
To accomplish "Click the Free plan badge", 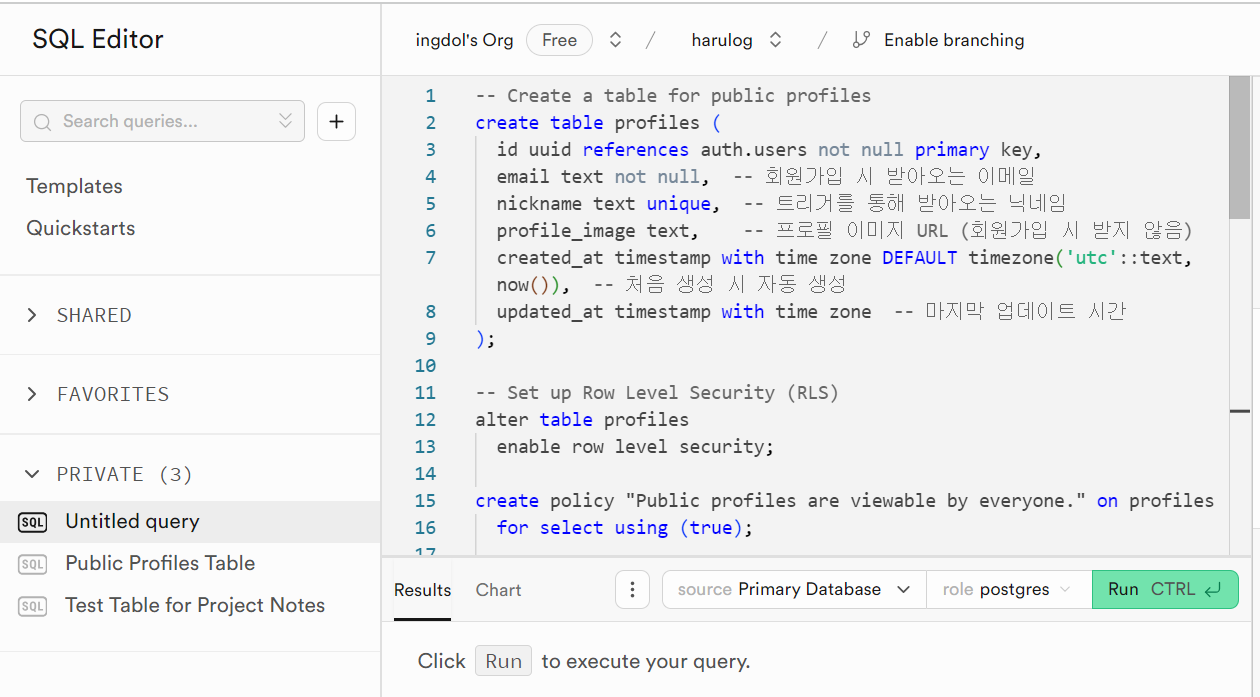I will pyautogui.click(x=559, y=40).
